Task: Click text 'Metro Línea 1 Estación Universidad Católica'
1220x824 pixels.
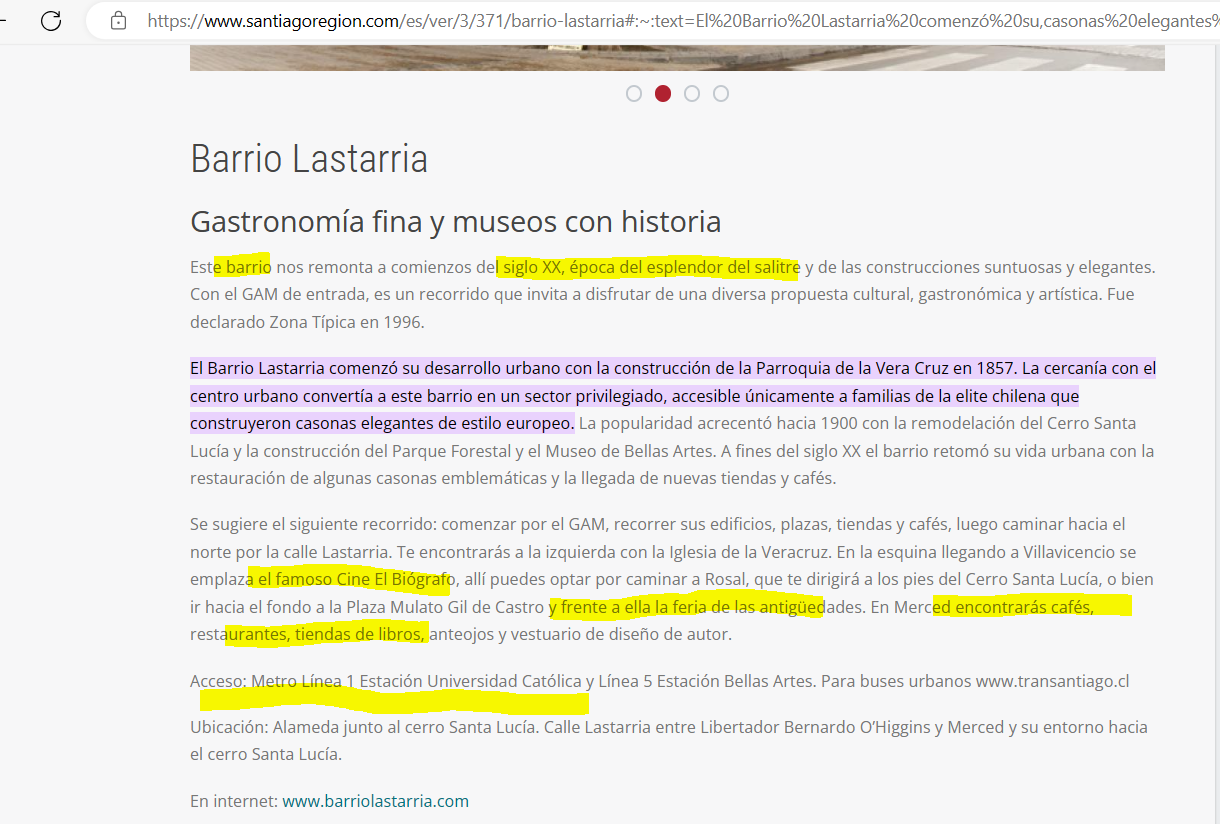Action: click(x=416, y=682)
